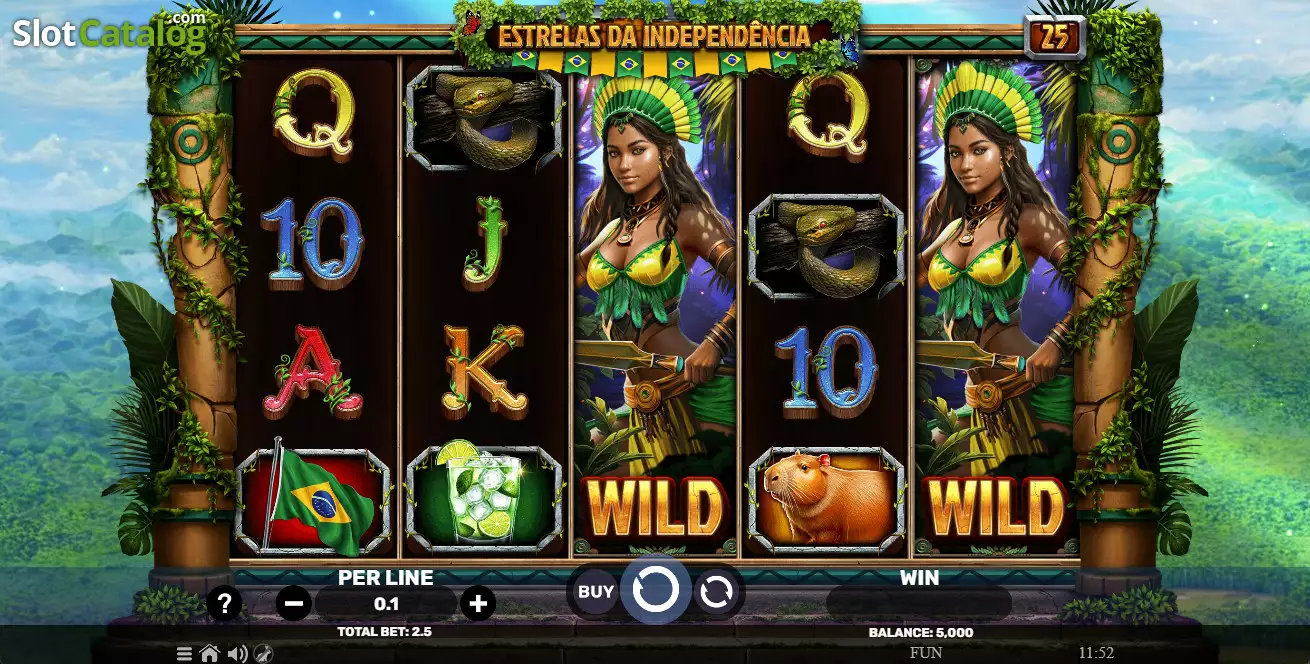Decrease the per line bet with minus

click(x=293, y=603)
